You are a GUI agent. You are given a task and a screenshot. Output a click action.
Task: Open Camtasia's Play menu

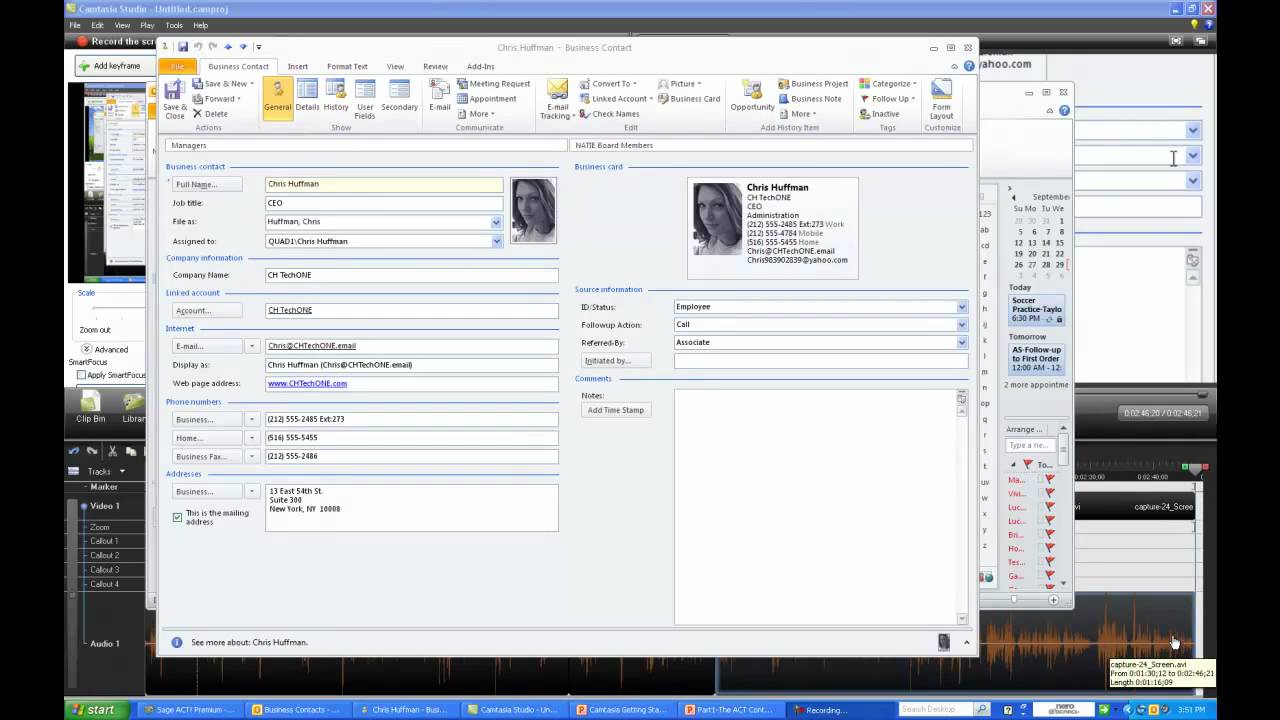(147, 25)
